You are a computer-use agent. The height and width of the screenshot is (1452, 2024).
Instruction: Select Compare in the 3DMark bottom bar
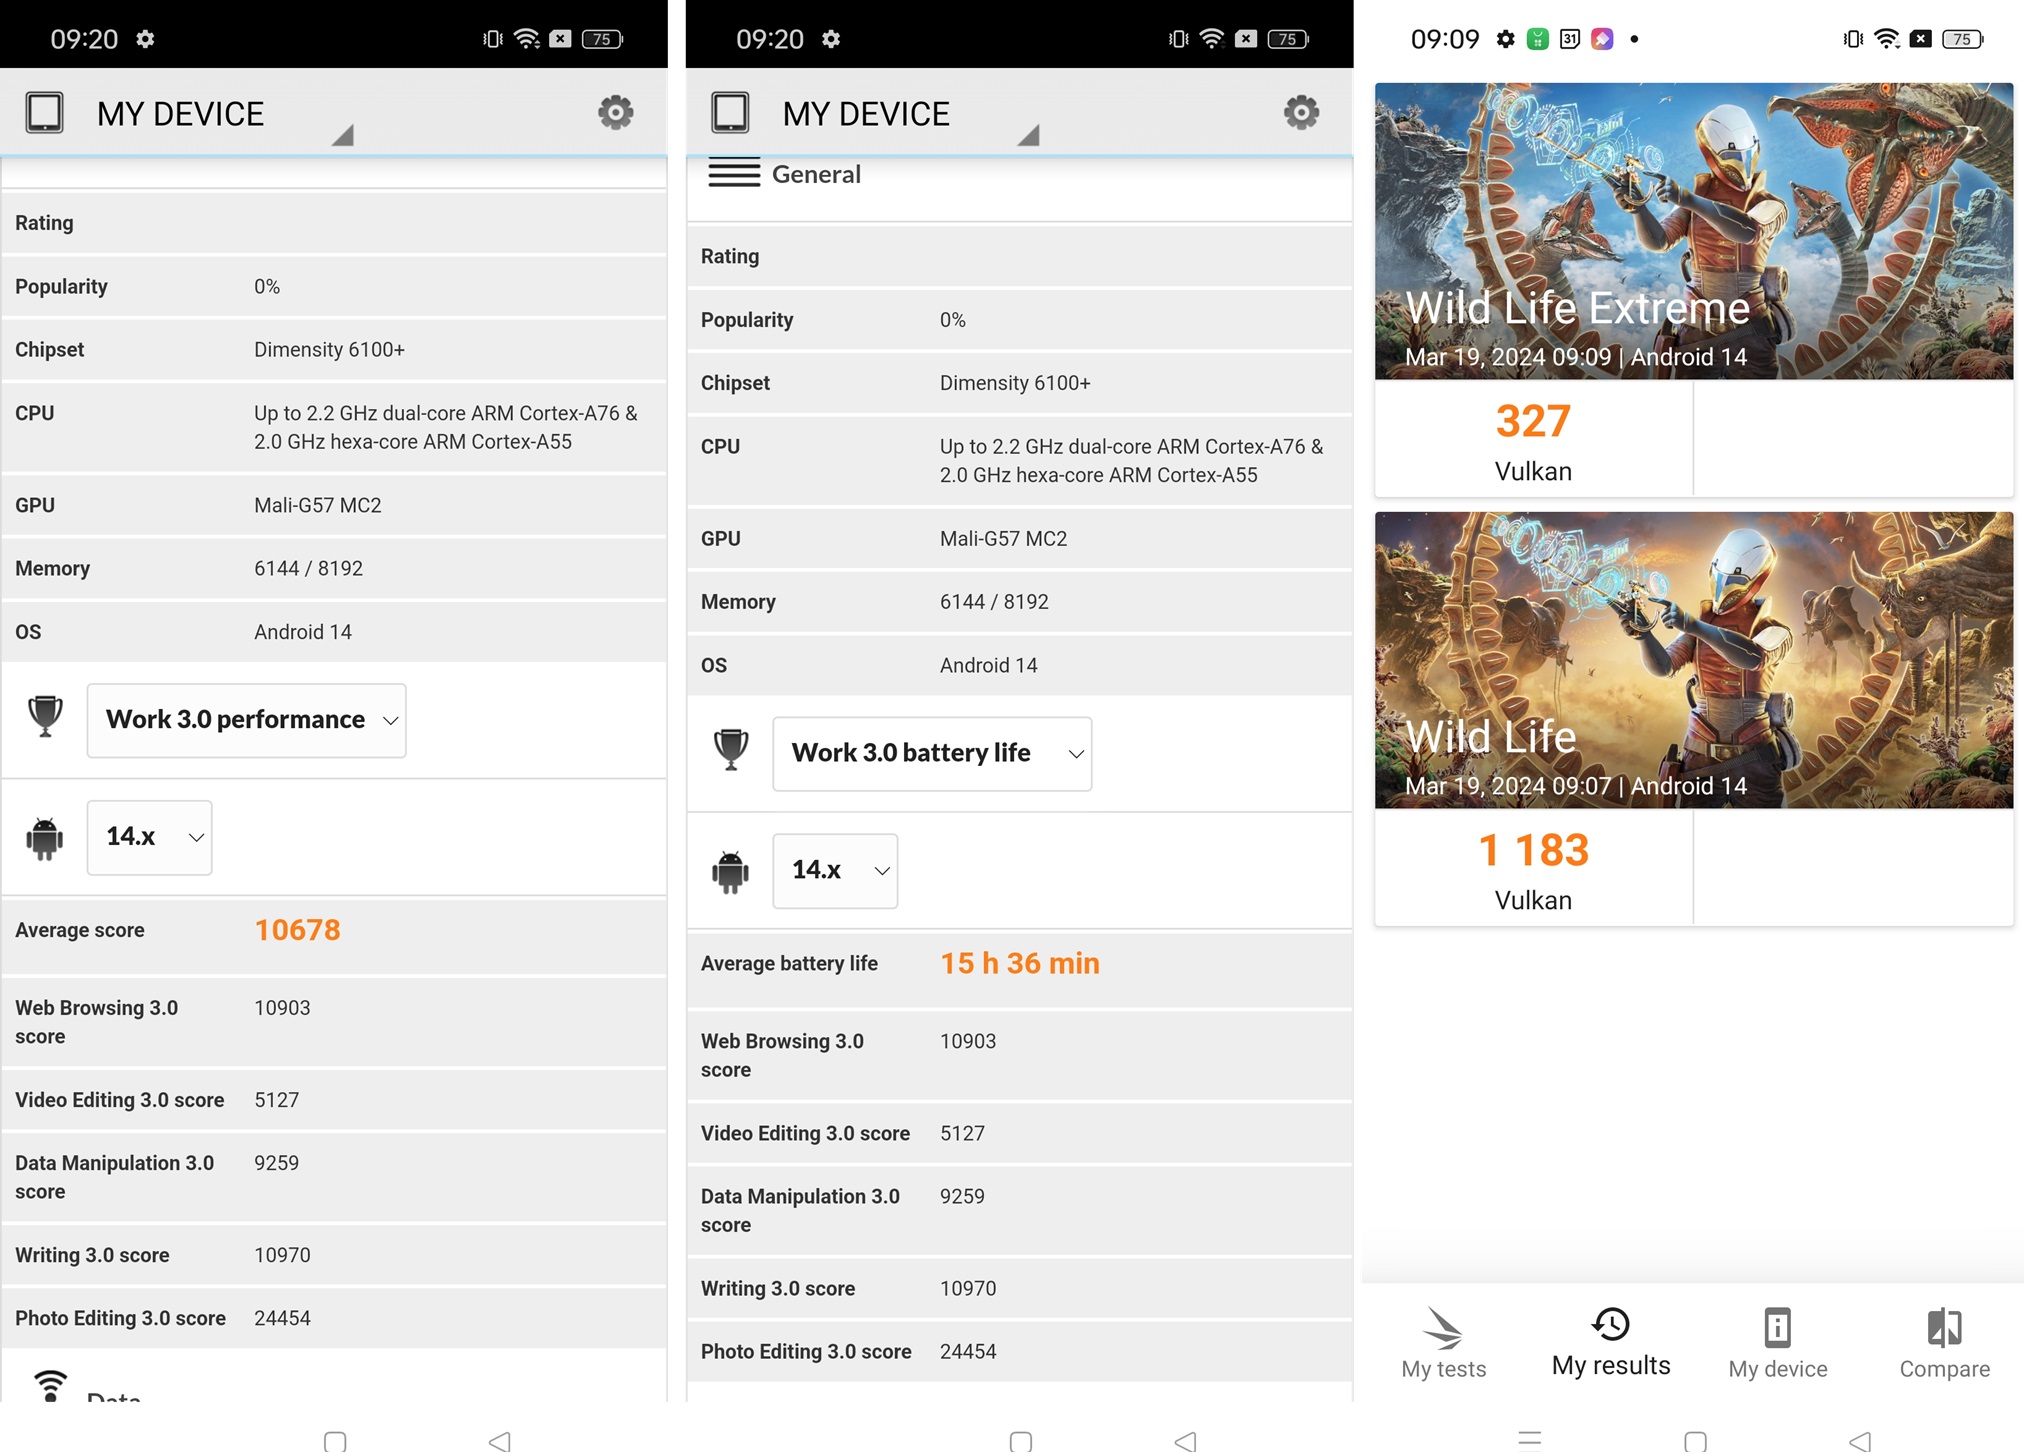[x=1943, y=1345]
